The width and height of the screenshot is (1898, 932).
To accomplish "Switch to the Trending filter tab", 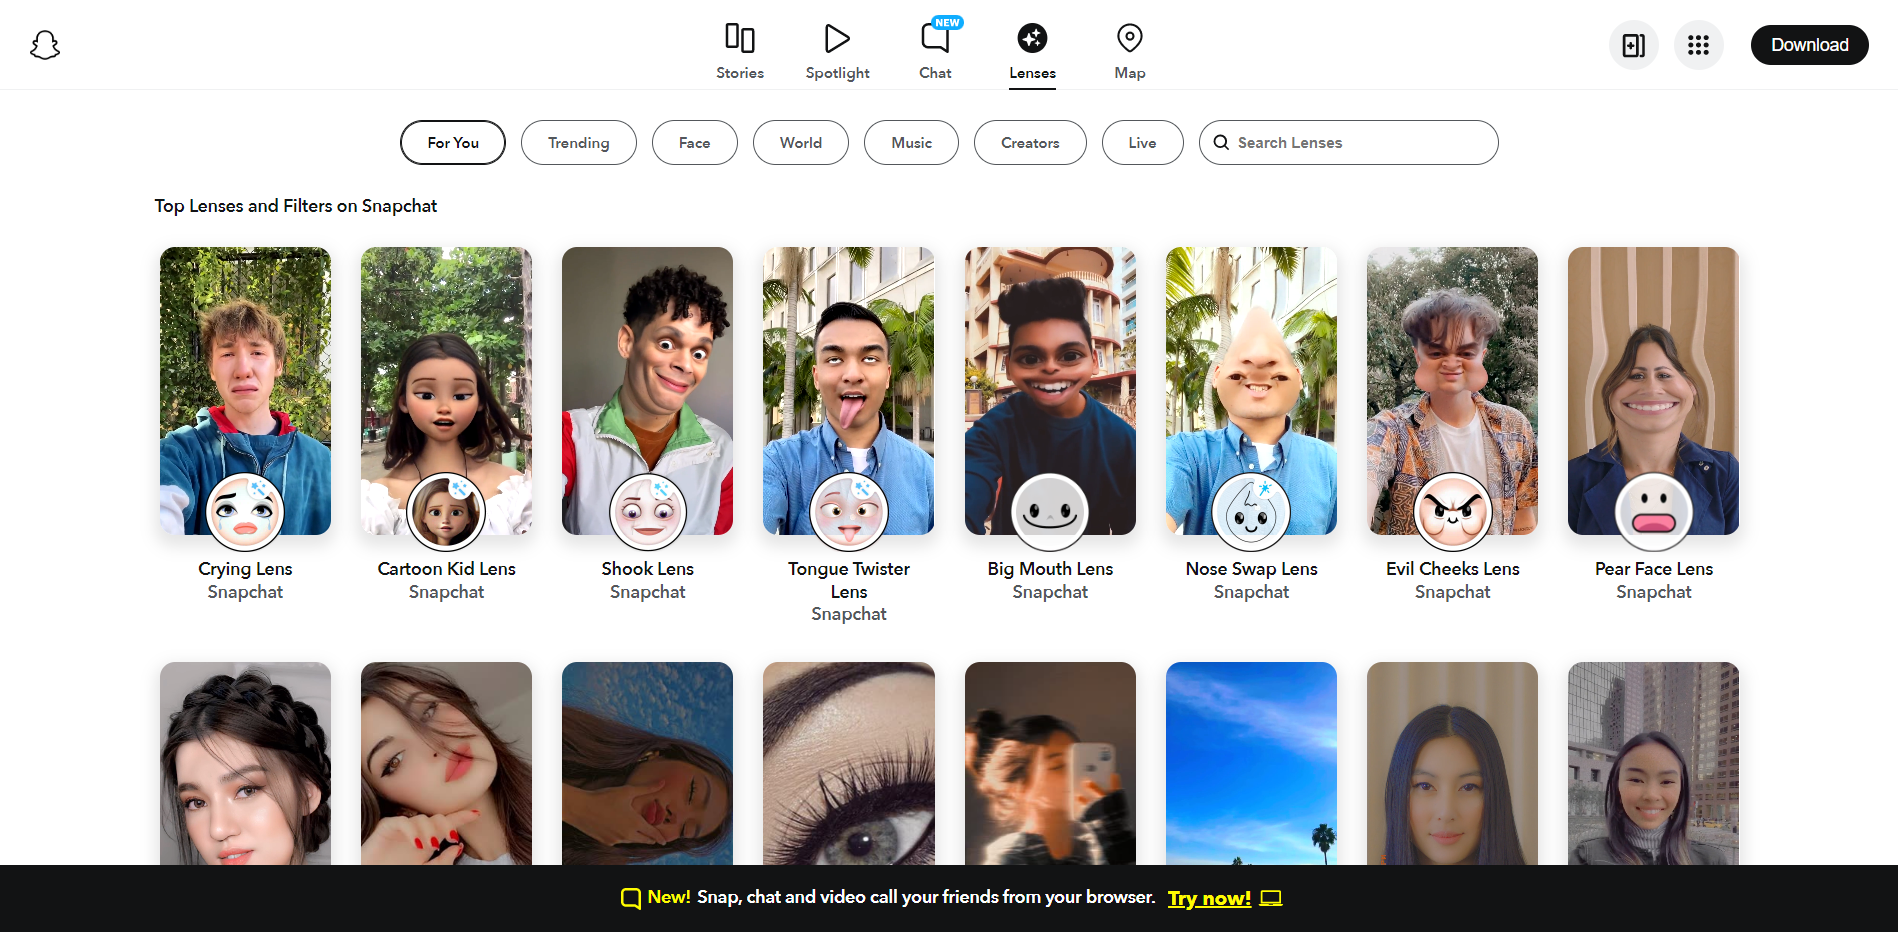I will [578, 143].
